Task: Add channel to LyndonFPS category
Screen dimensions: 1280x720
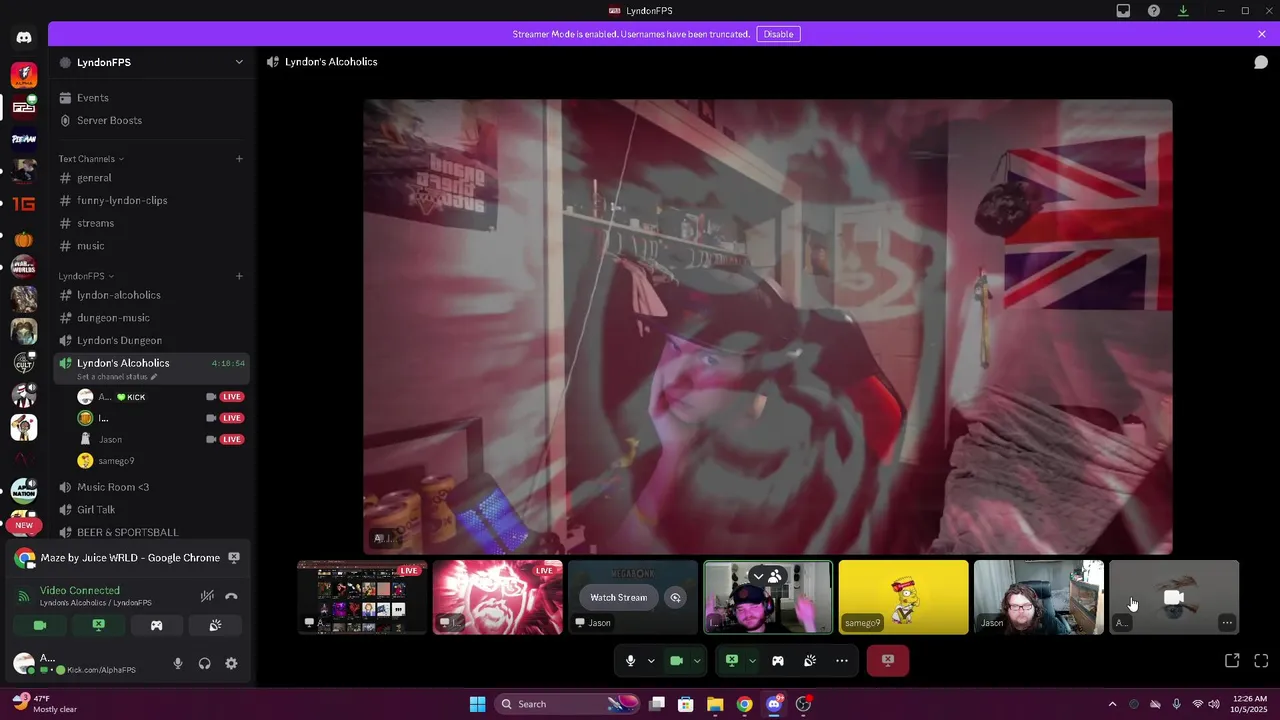Action: click(239, 276)
